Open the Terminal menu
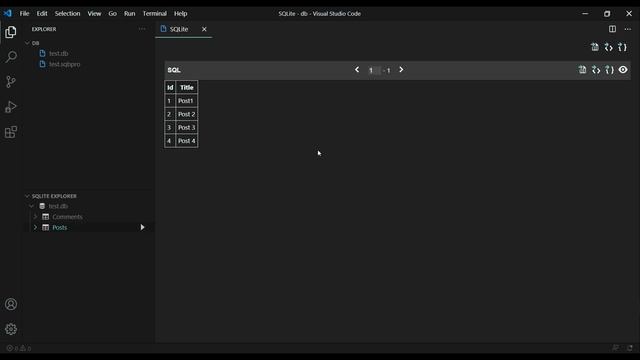Screen dimensions: 640x360 pos(155,13)
